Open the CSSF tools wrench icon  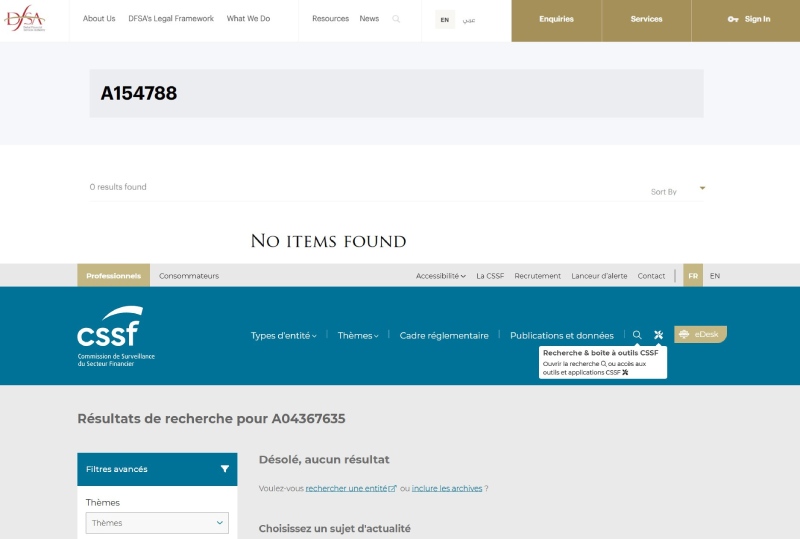click(x=658, y=335)
